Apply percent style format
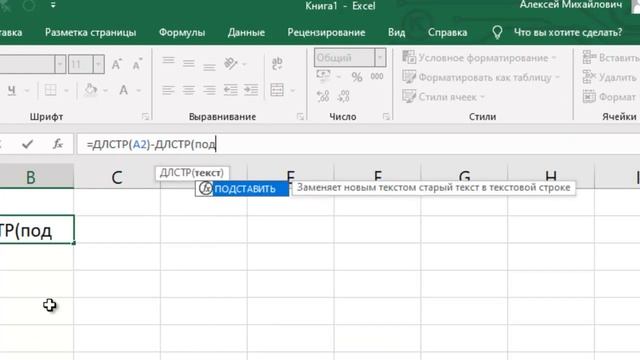Screen dimensions: 640x360 pos(357,77)
